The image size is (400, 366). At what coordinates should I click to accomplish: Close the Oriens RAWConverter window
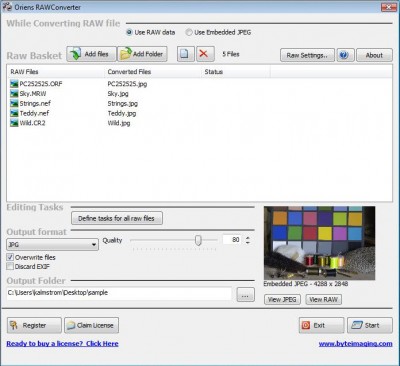(x=389, y=7)
